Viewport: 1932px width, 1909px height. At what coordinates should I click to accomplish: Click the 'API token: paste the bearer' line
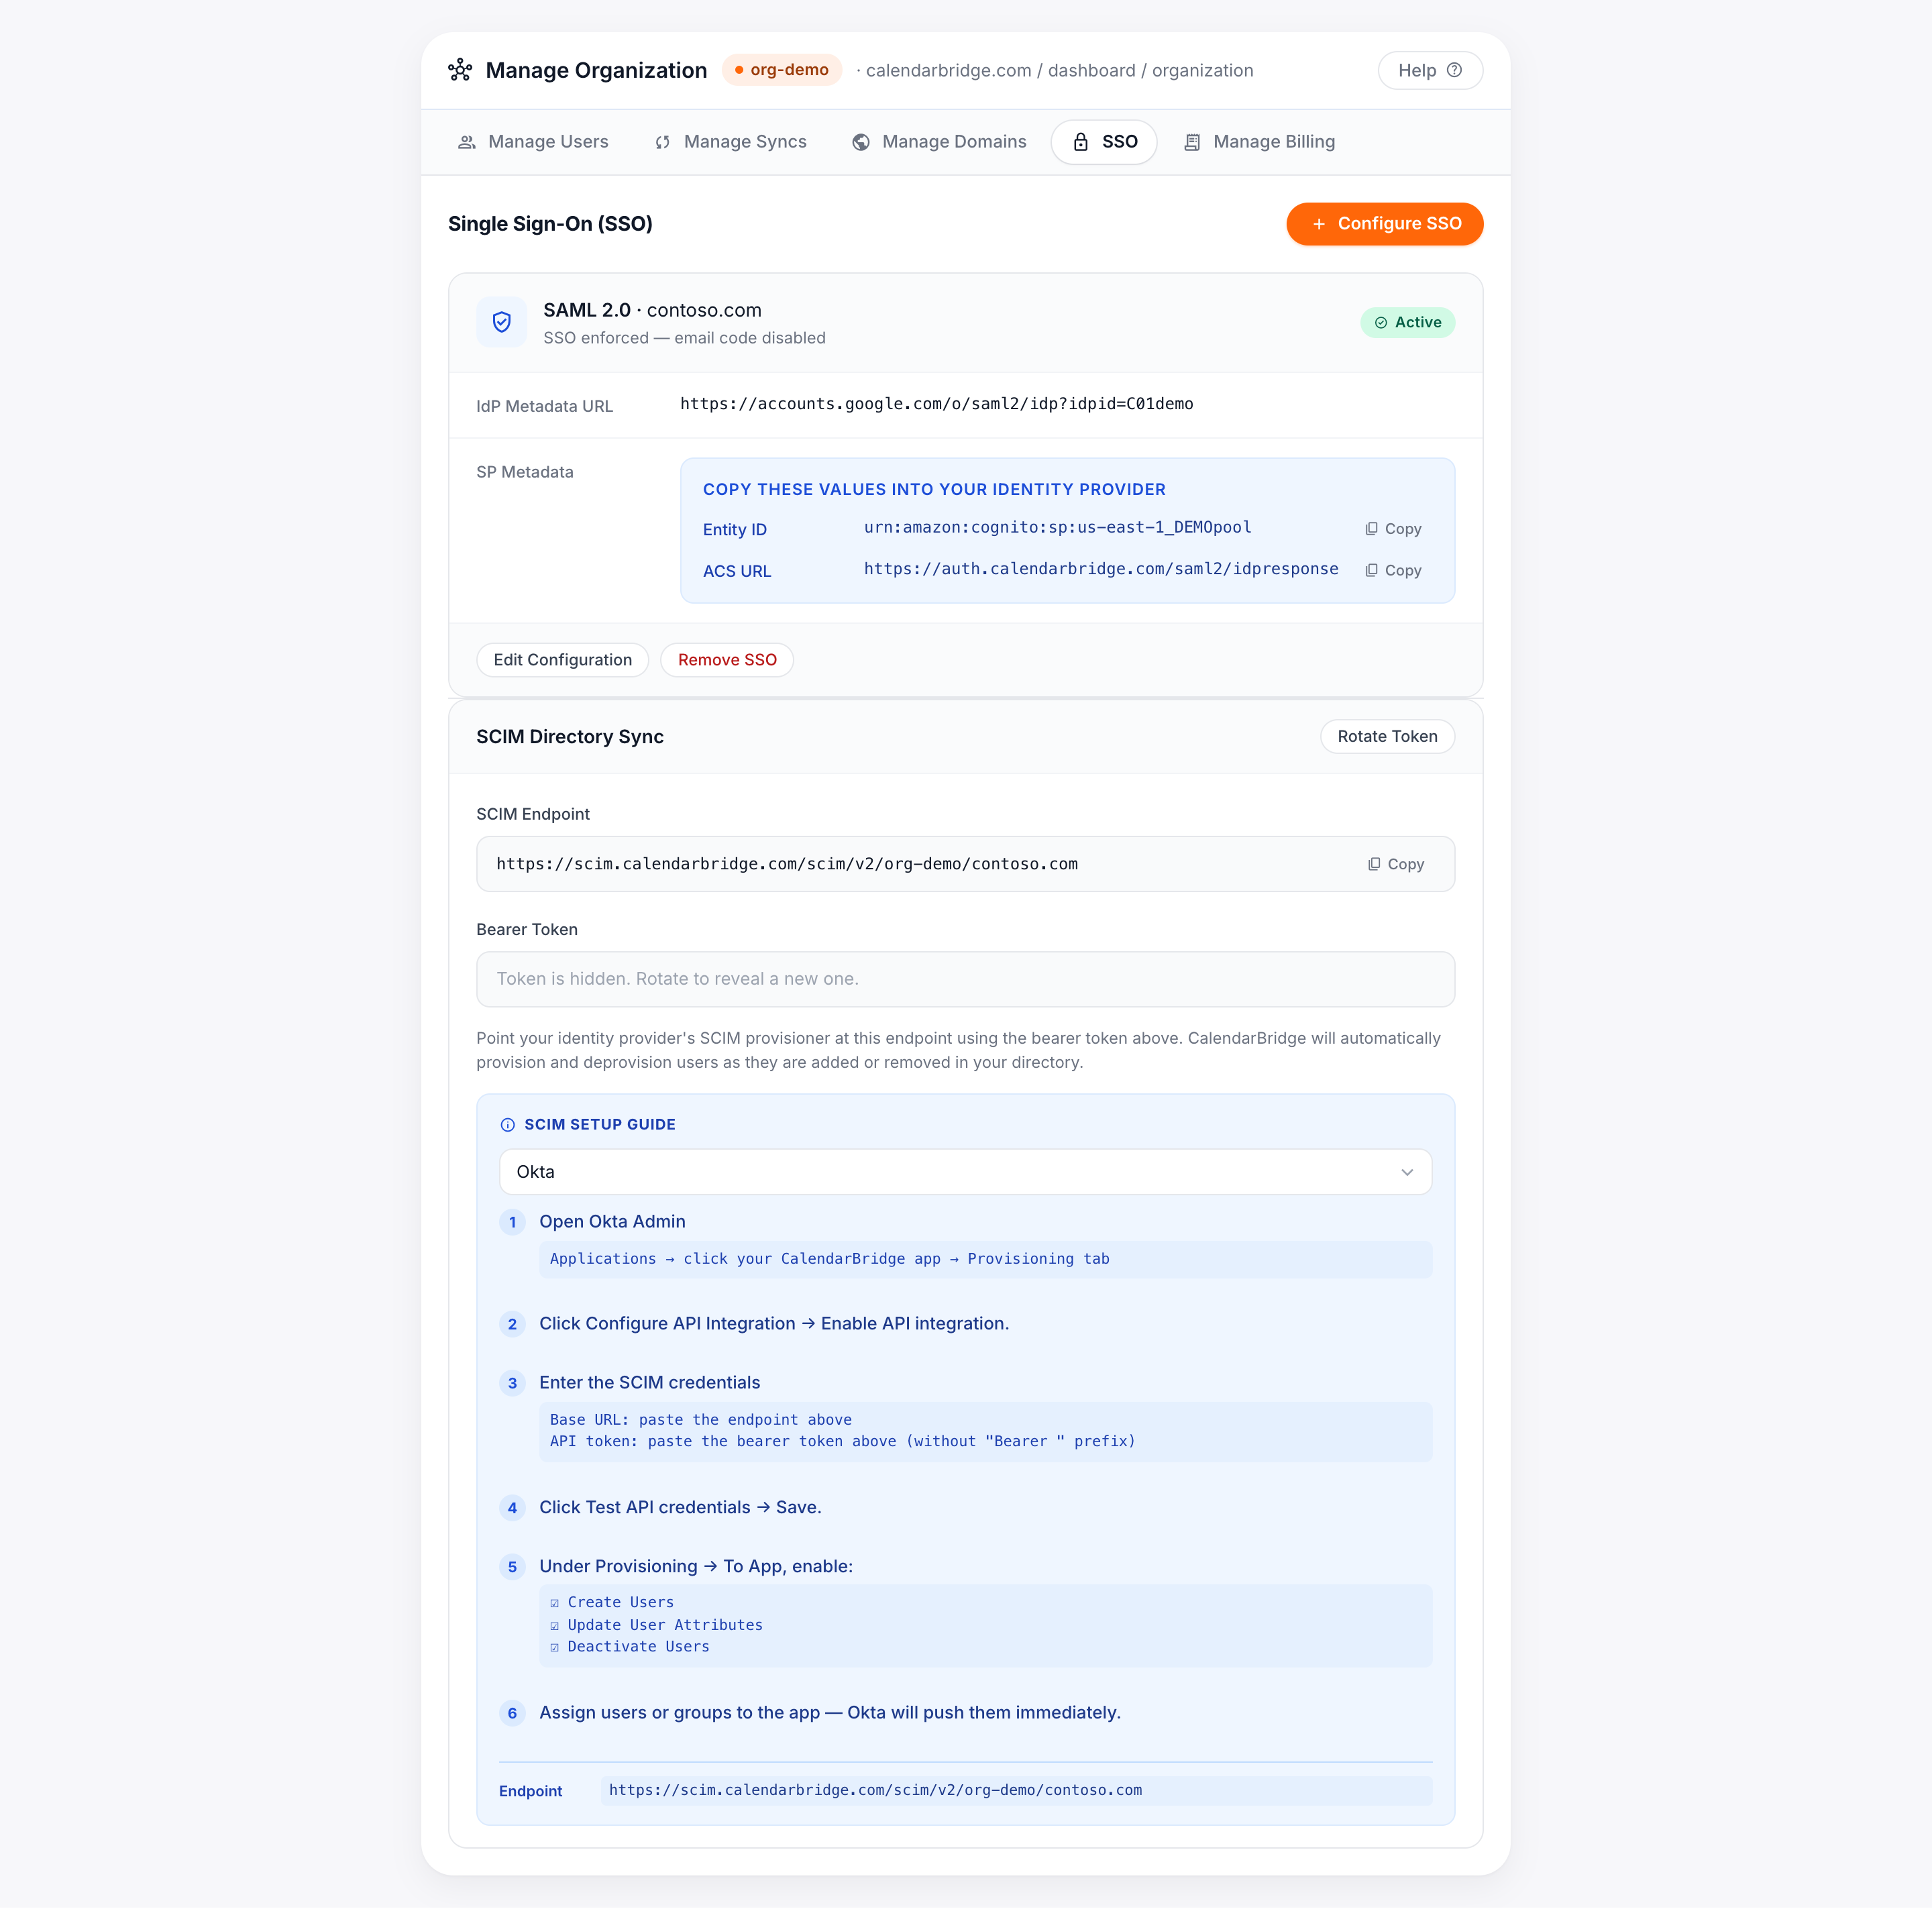[x=842, y=1441]
